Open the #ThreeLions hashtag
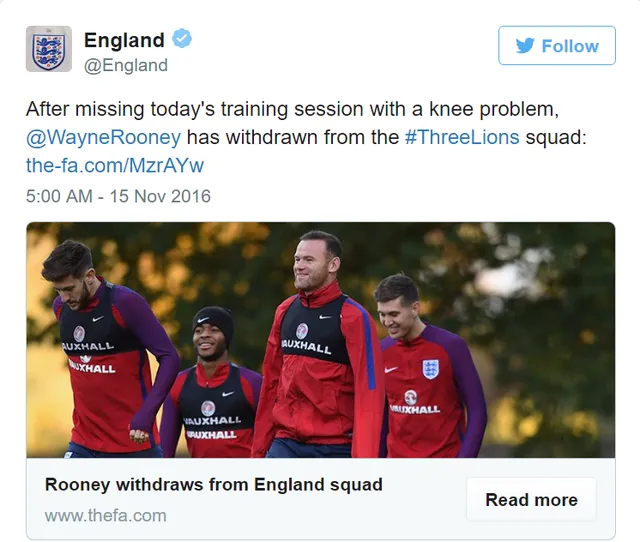The height and width of the screenshot is (542, 640). click(462, 137)
